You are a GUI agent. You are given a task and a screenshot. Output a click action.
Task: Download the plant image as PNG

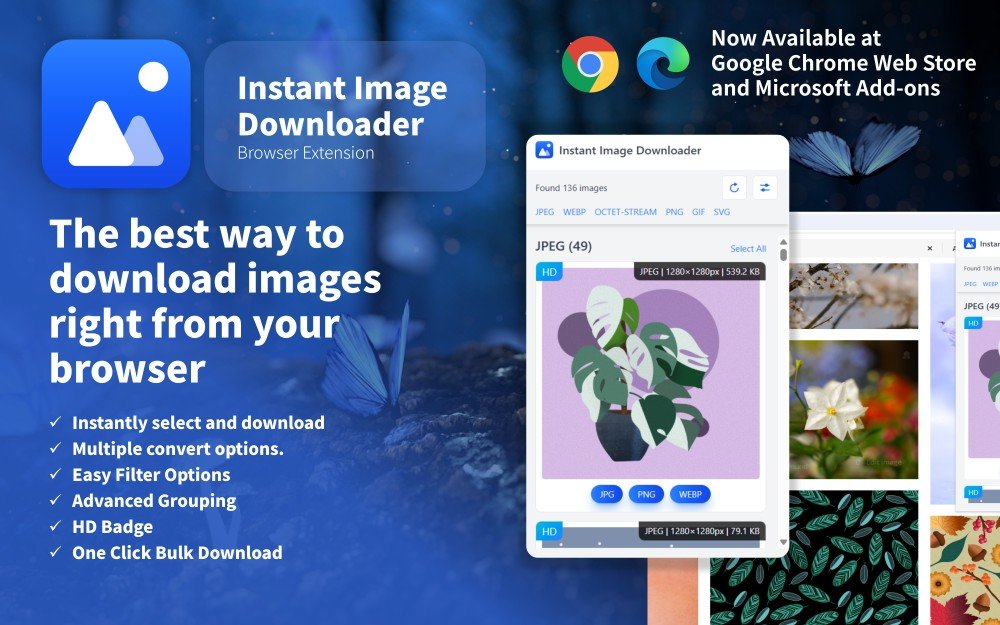coord(646,494)
